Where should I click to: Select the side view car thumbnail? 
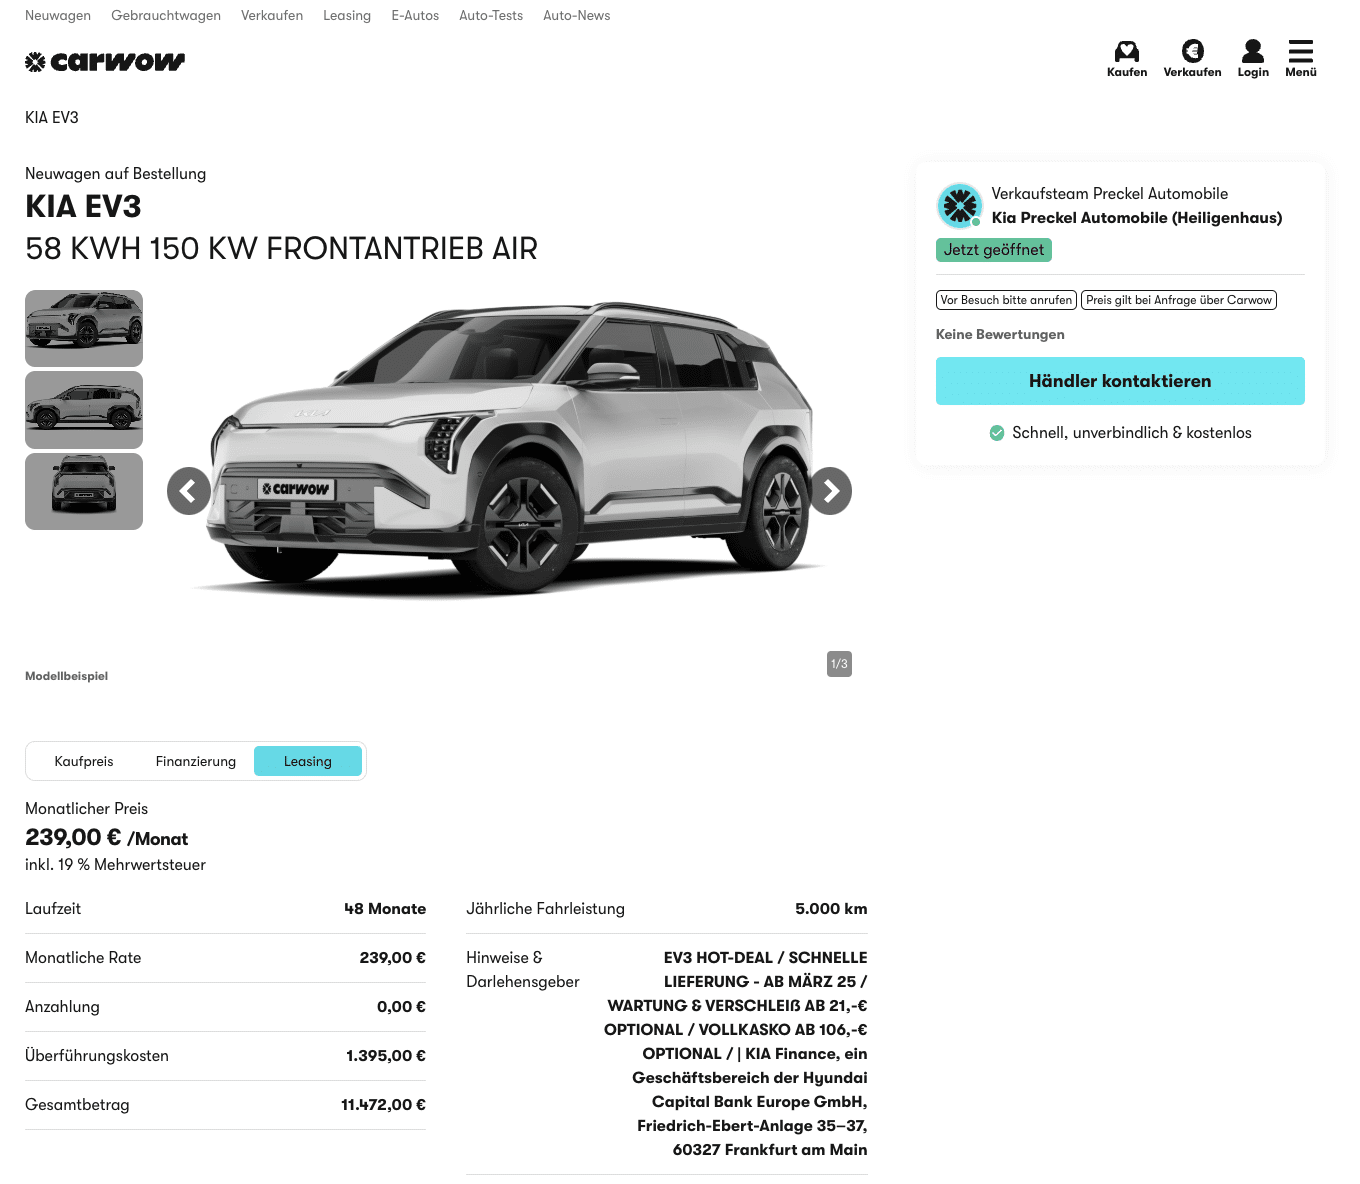coord(84,410)
